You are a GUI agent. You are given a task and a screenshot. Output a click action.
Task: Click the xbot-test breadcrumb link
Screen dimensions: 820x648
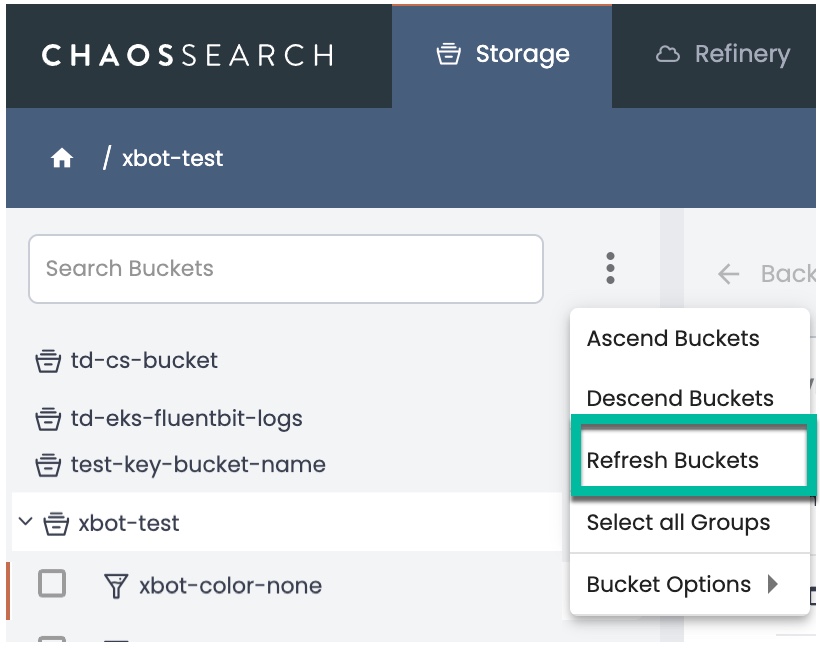(172, 158)
